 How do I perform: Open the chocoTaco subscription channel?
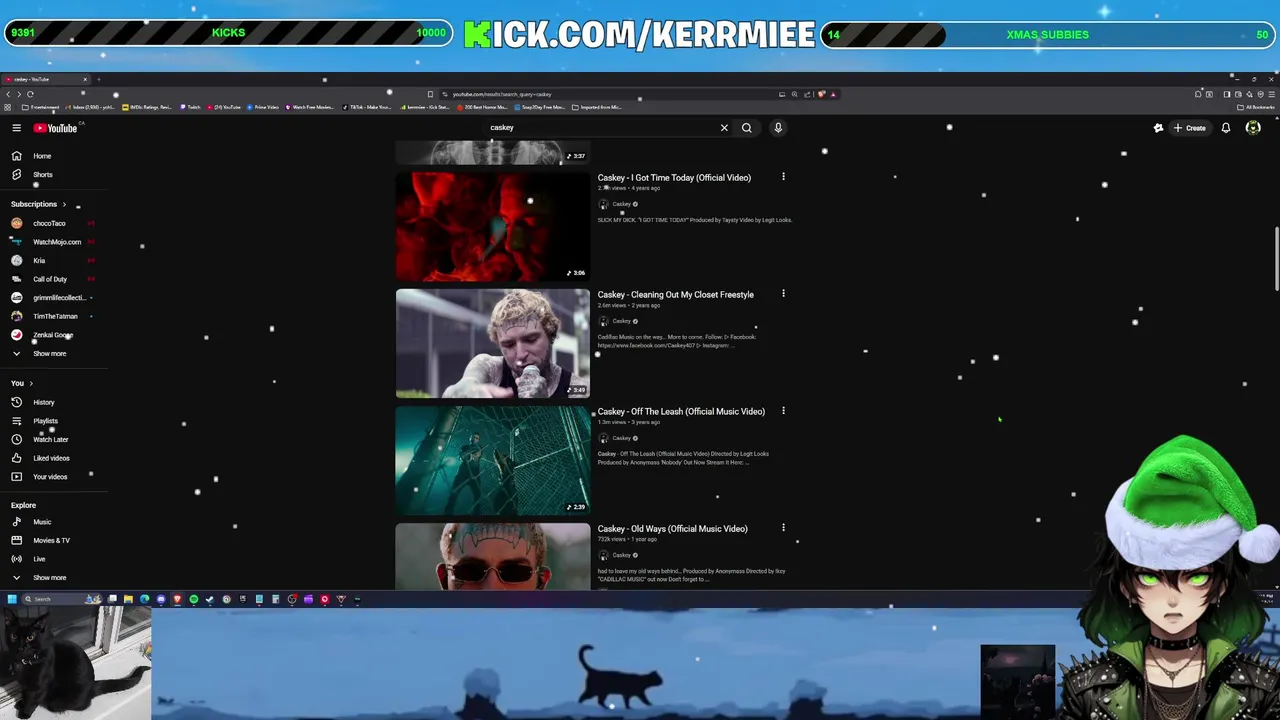click(53, 223)
